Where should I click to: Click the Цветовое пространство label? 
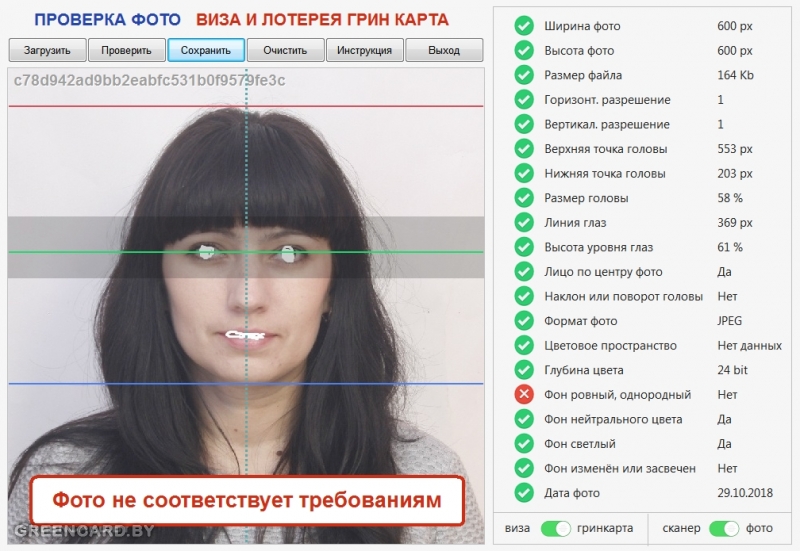pos(610,346)
